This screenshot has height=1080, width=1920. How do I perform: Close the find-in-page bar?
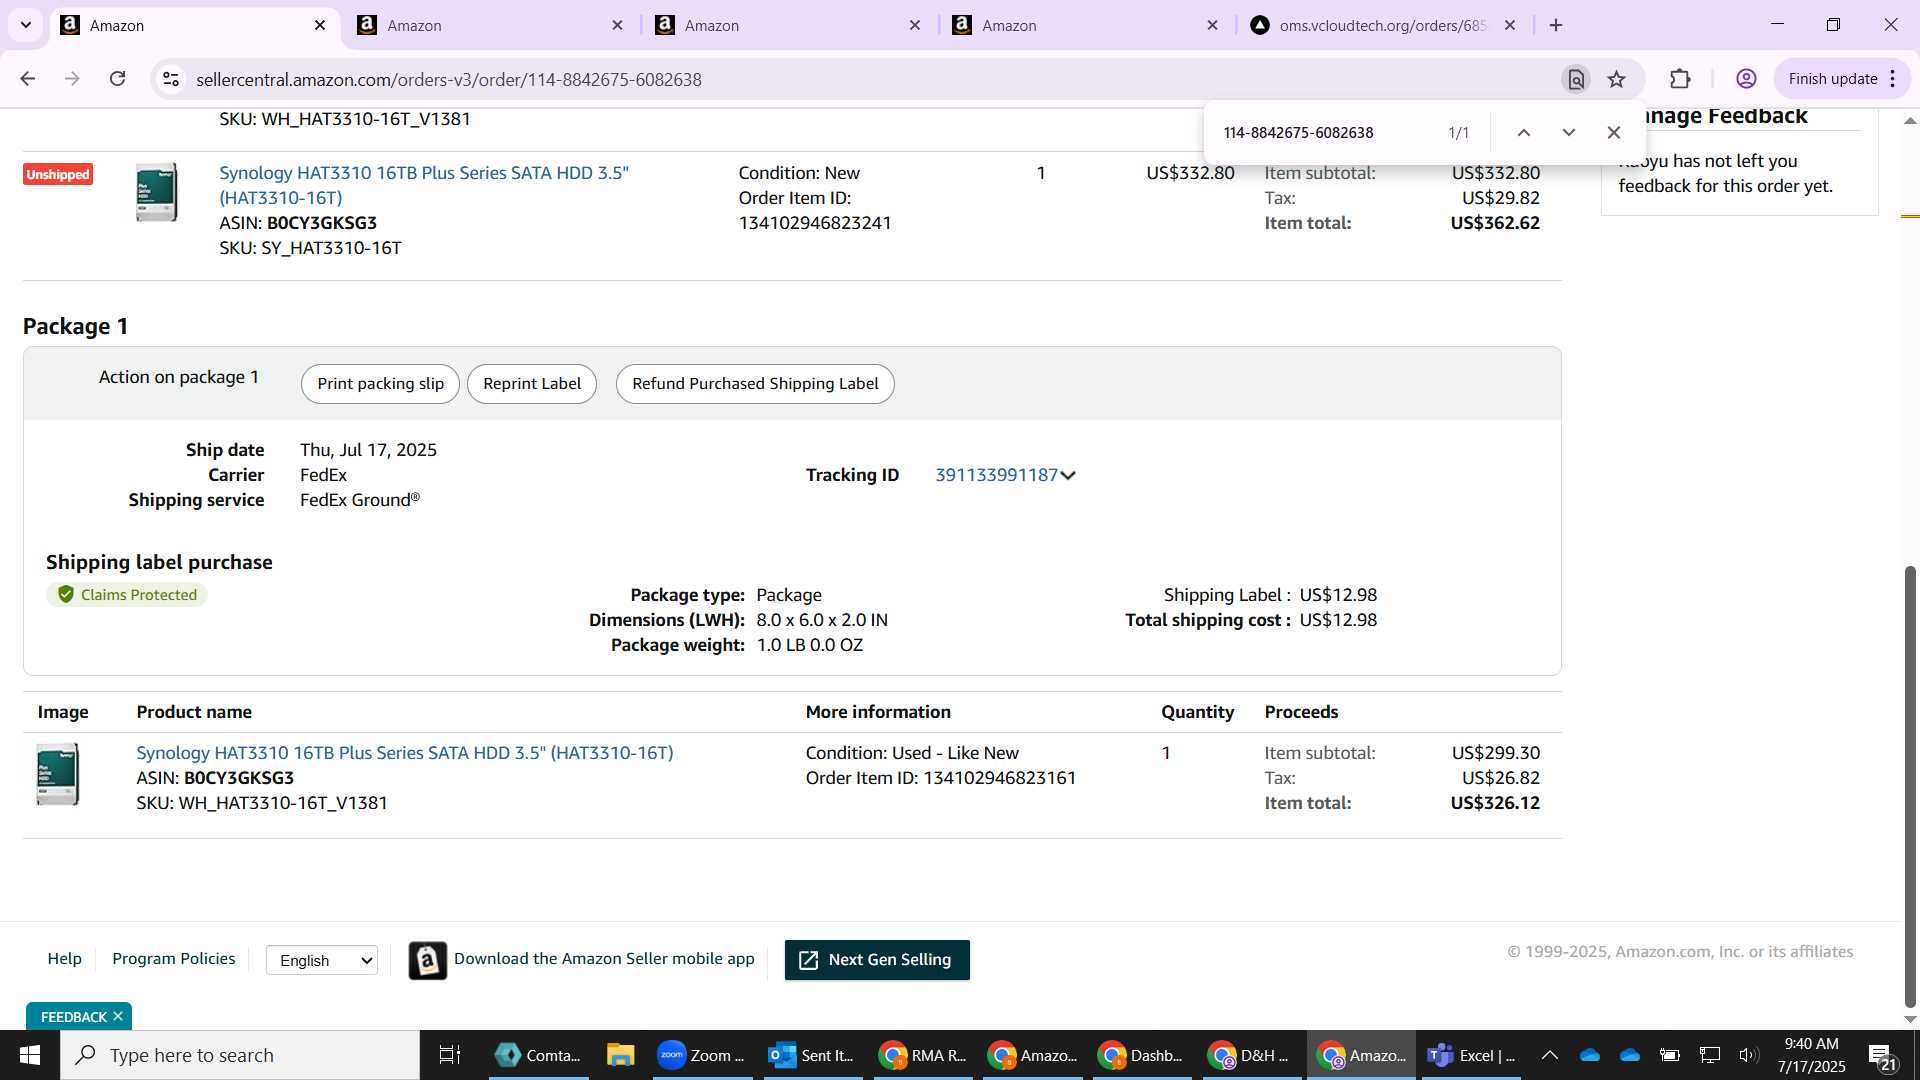(x=1614, y=132)
